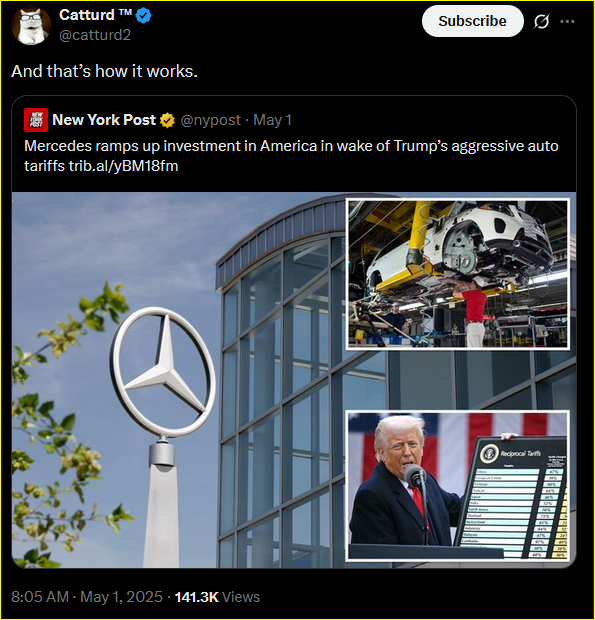The height and width of the screenshot is (620, 595).
Task: Click the New York Post logo avatar
Action: [36, 120]
